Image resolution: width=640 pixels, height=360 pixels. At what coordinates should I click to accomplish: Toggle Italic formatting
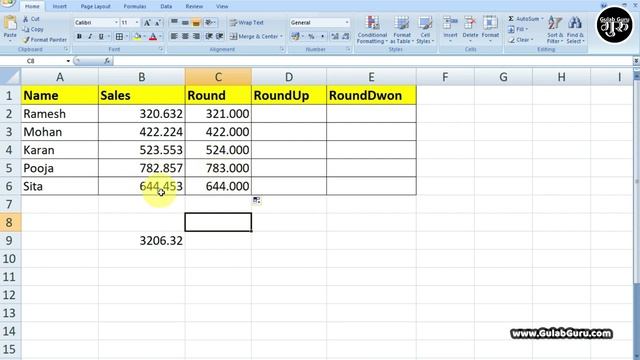click(90, 37)
